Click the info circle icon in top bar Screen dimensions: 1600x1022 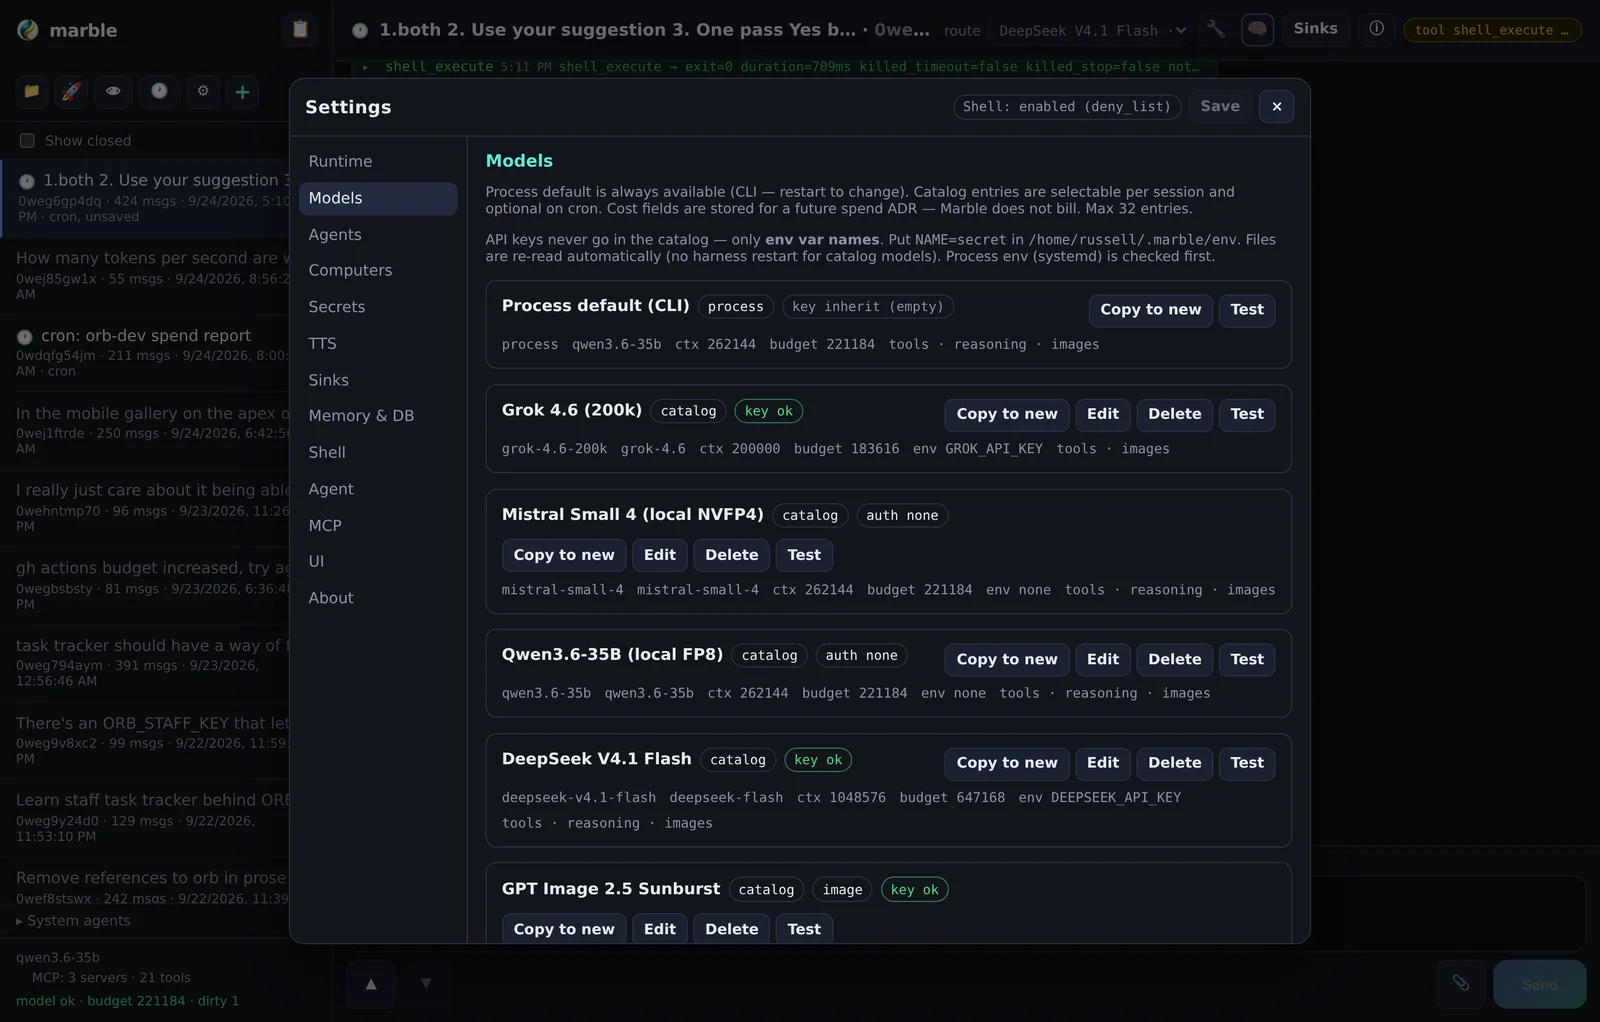click(1377, 29)
